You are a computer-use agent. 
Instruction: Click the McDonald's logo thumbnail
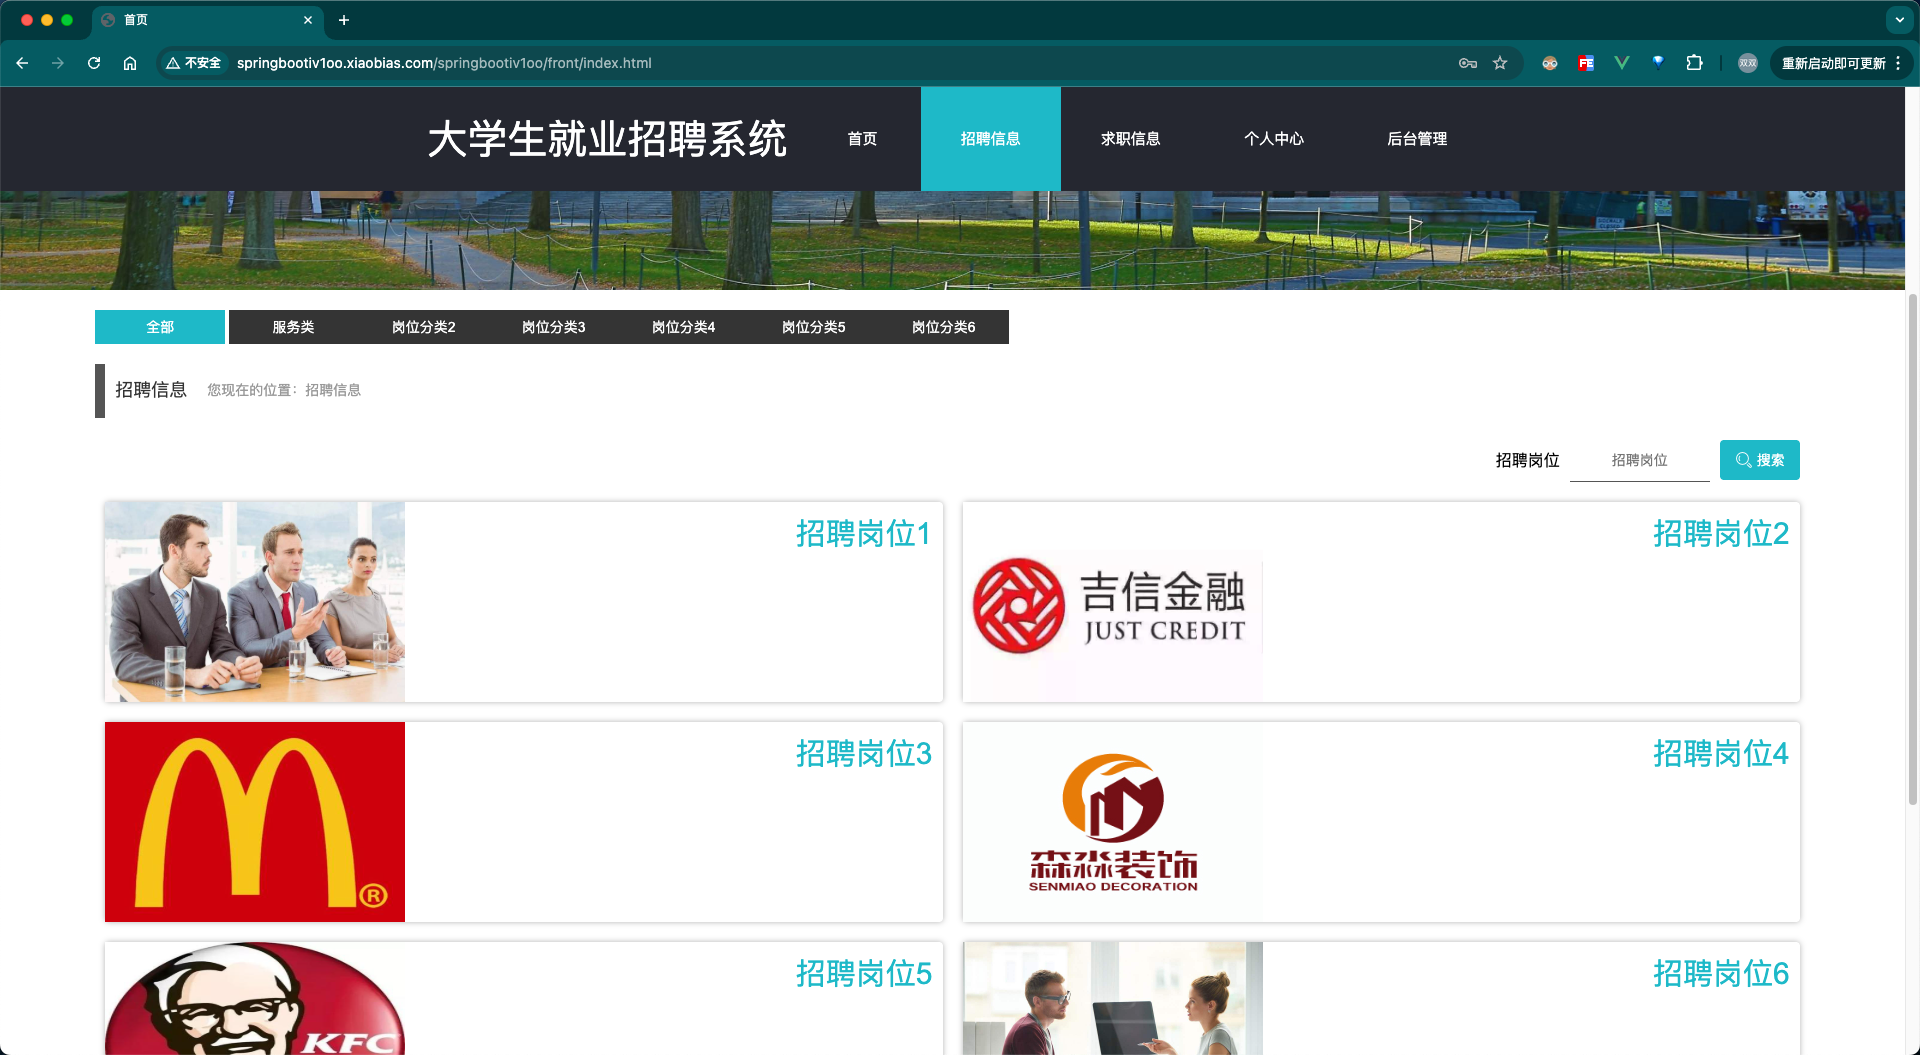tap(255, 822)
